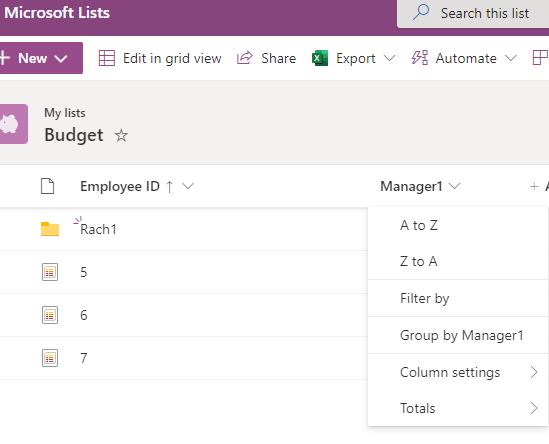Click the Automate button label
This screenshot has width=549, height=444.
466,58
